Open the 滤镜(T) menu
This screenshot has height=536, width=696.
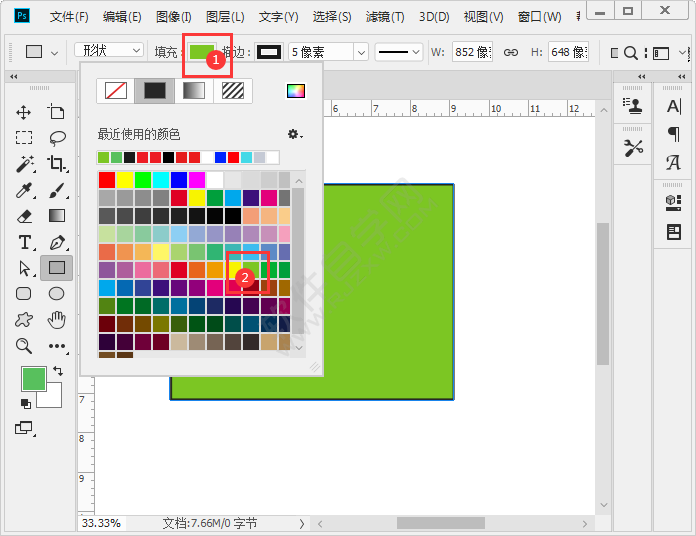(x=385, y=17)
